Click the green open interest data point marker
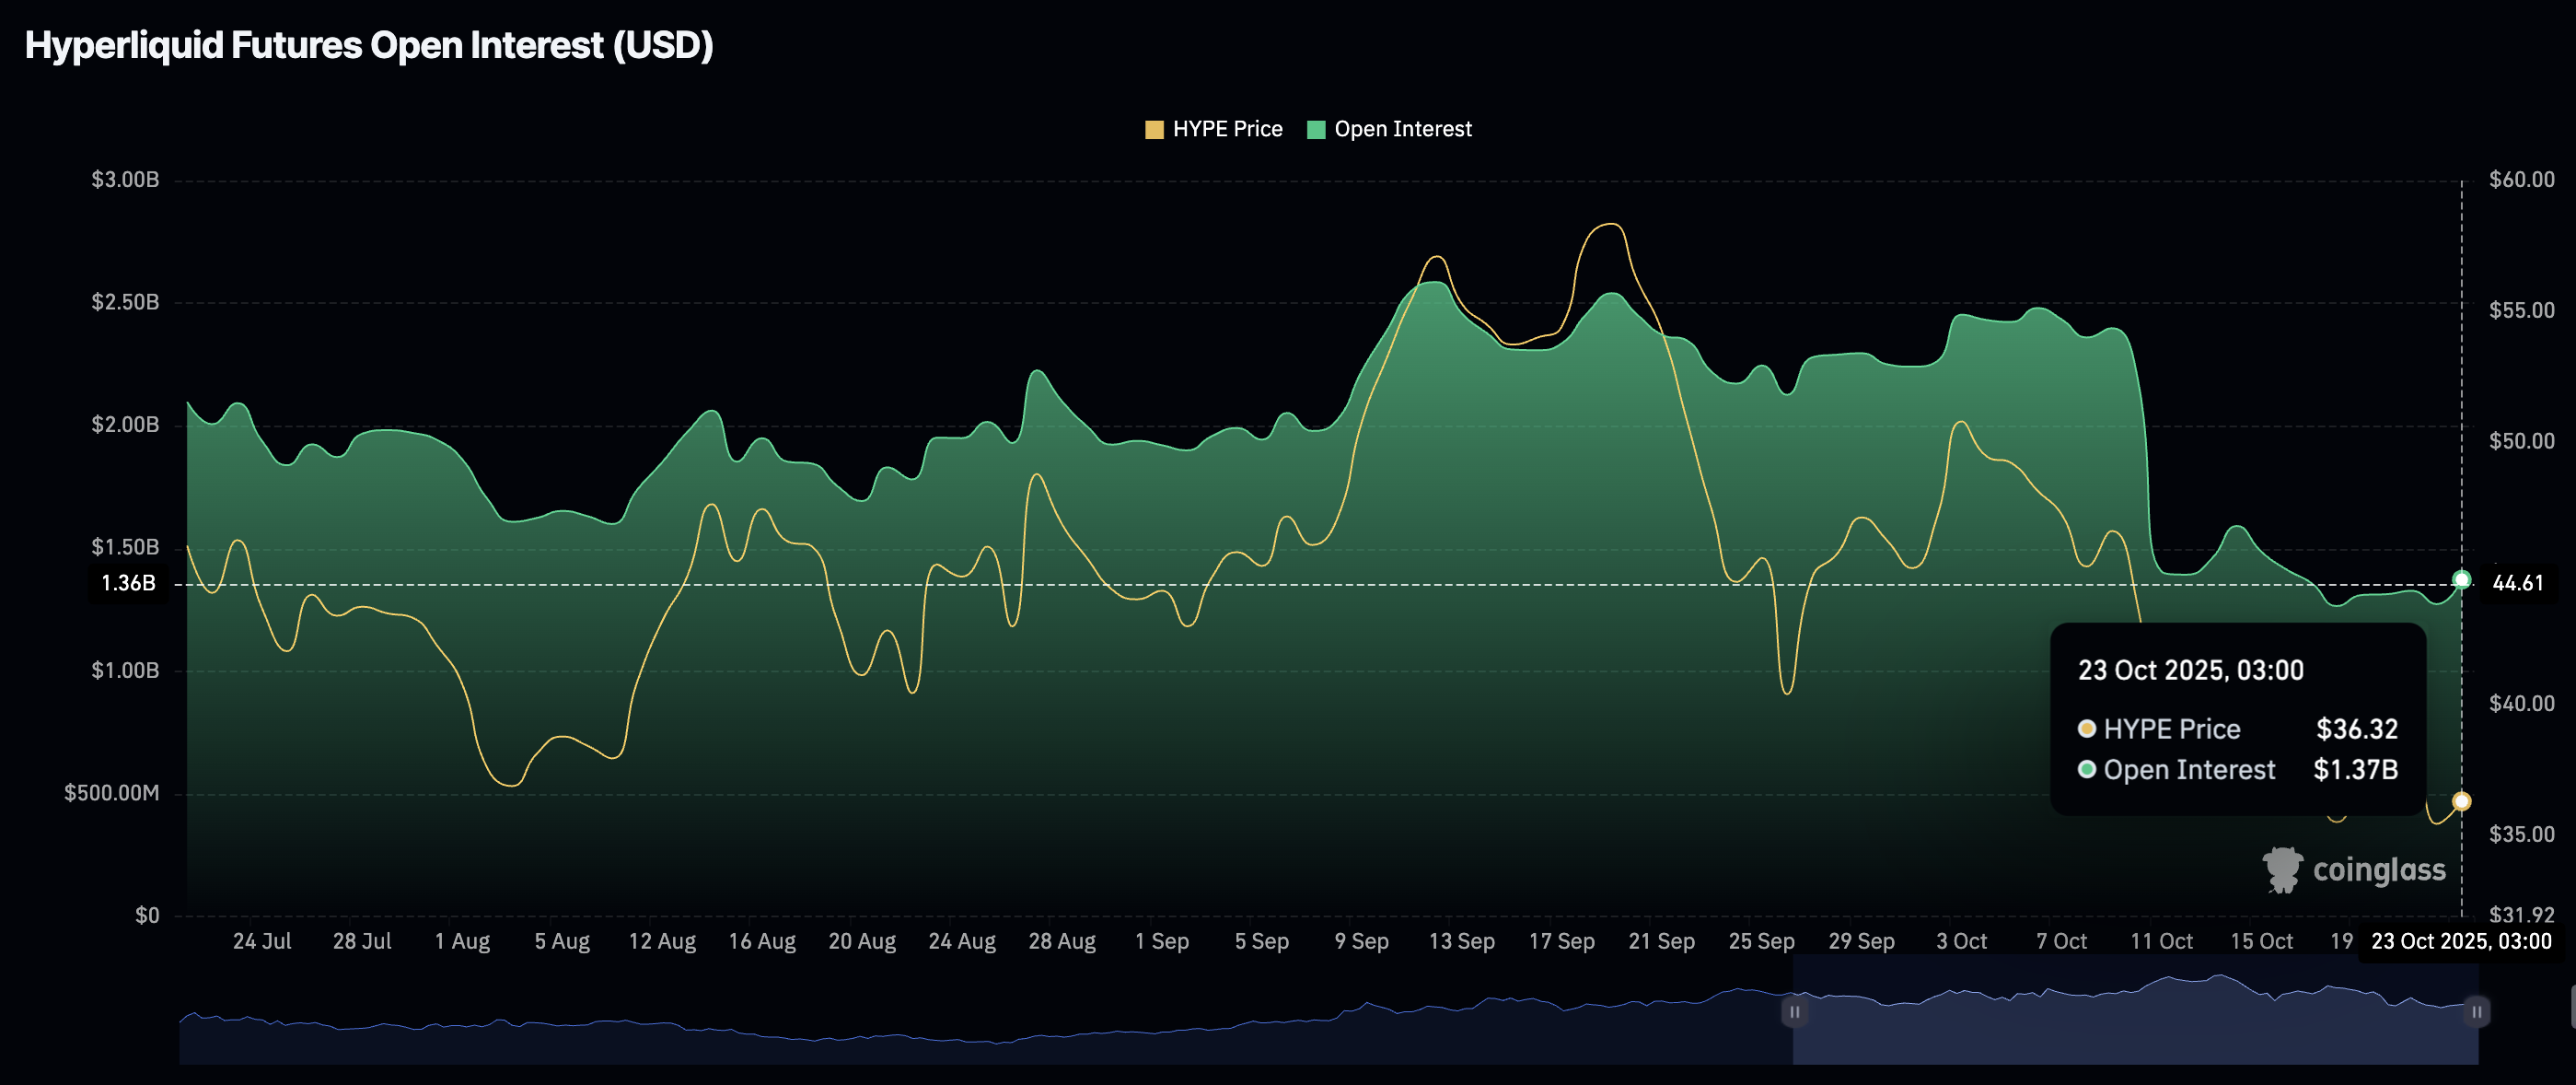The width and height of the screenshot is (2576, 1085). (x=2462, y=580)
